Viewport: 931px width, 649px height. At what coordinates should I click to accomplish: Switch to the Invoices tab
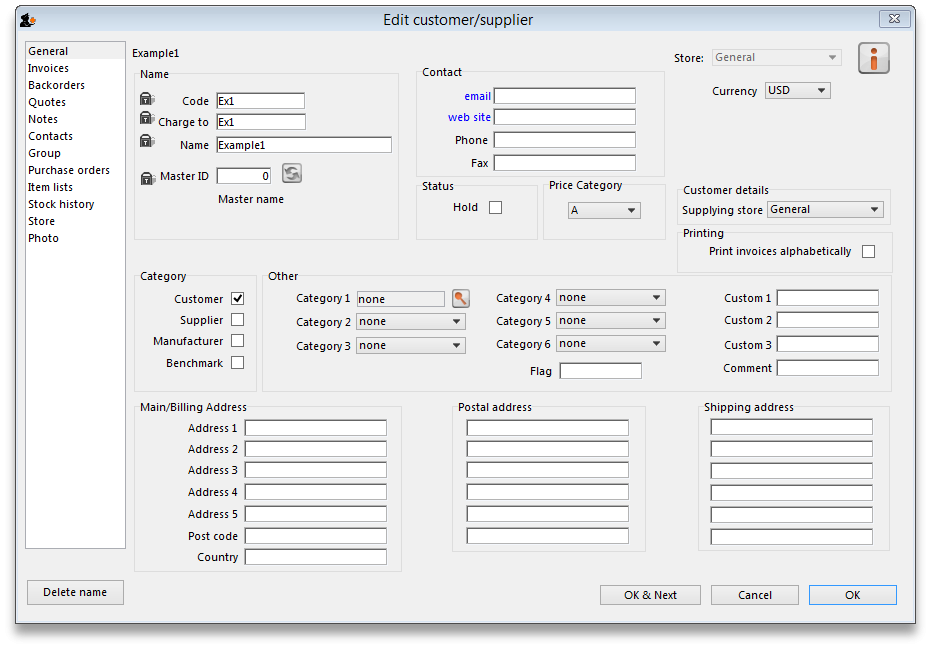pyautogui.click(x=48, y=68)
